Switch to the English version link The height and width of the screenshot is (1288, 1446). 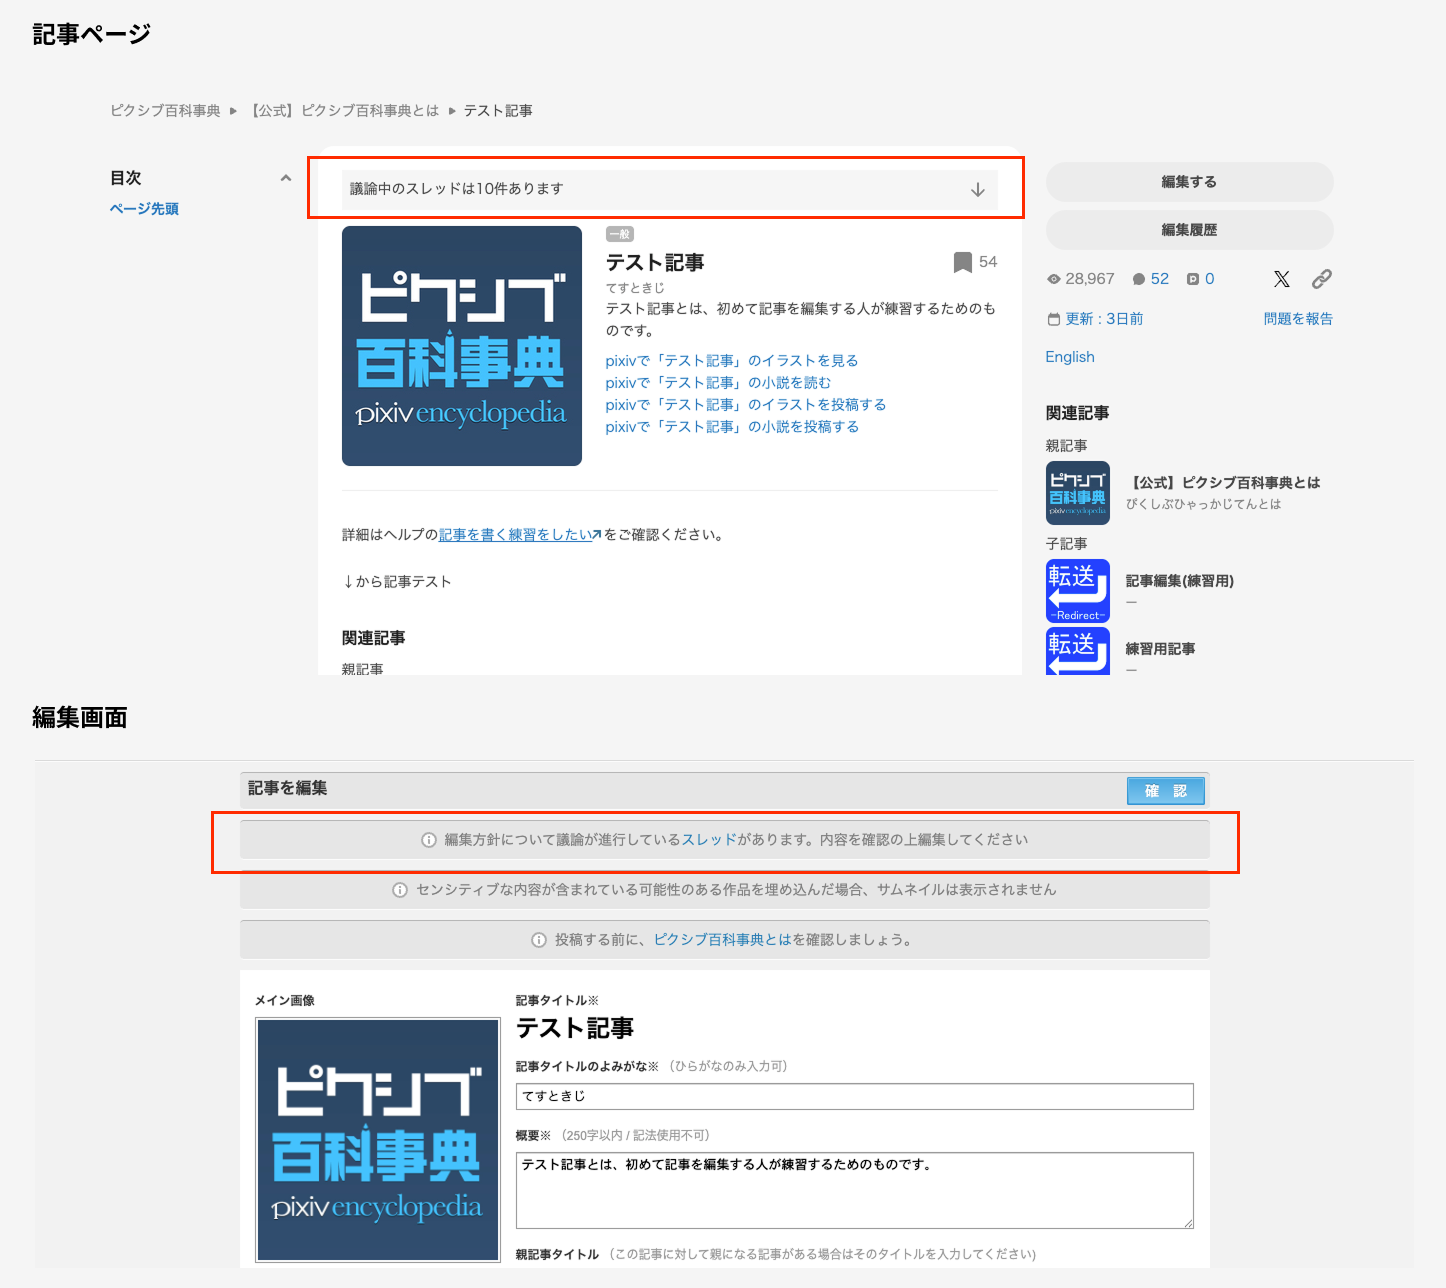point(1070,357)
